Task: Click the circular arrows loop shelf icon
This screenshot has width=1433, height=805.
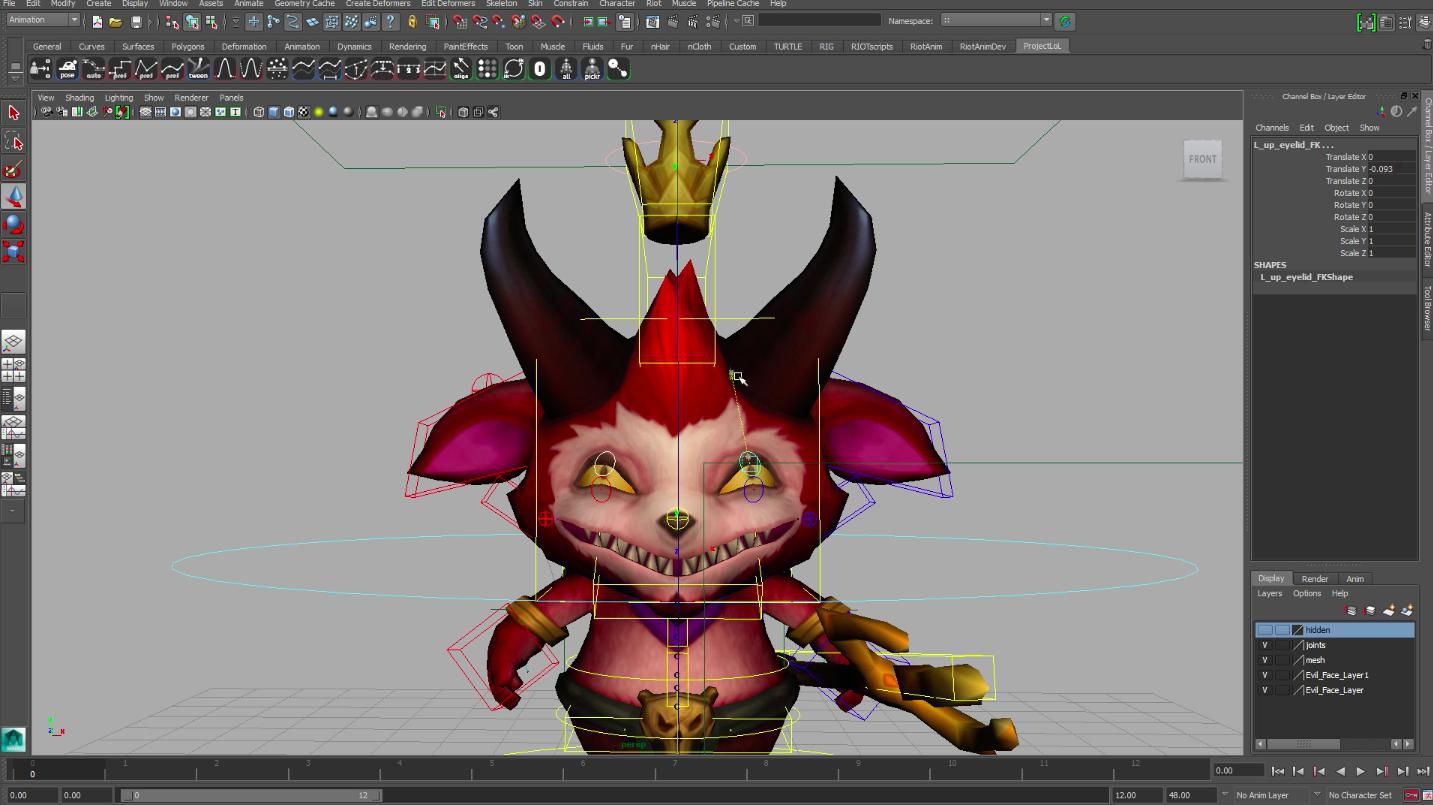Action: click(x=514, y=69)
